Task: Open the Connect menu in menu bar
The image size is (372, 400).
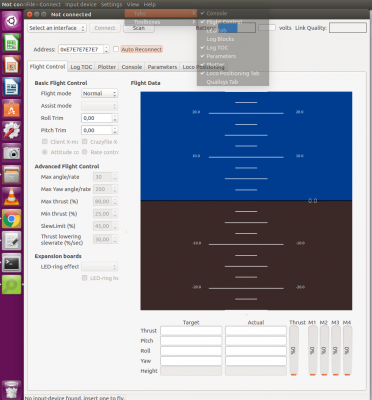Action: pos(50,4)
